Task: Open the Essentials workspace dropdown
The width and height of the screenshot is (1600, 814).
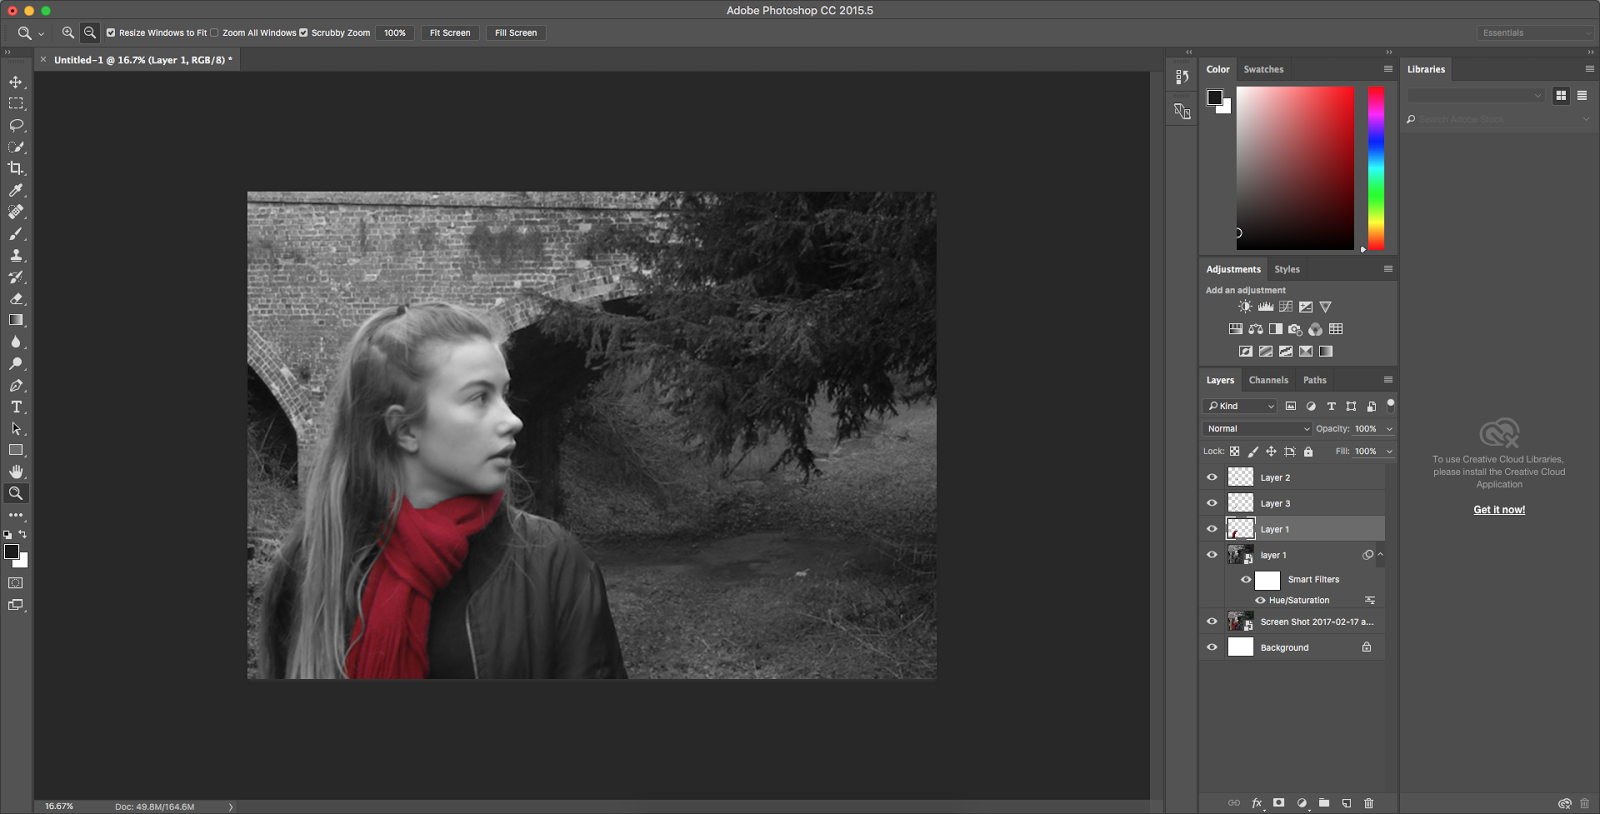Action: pyautogui.click(x=1535, y=33)
